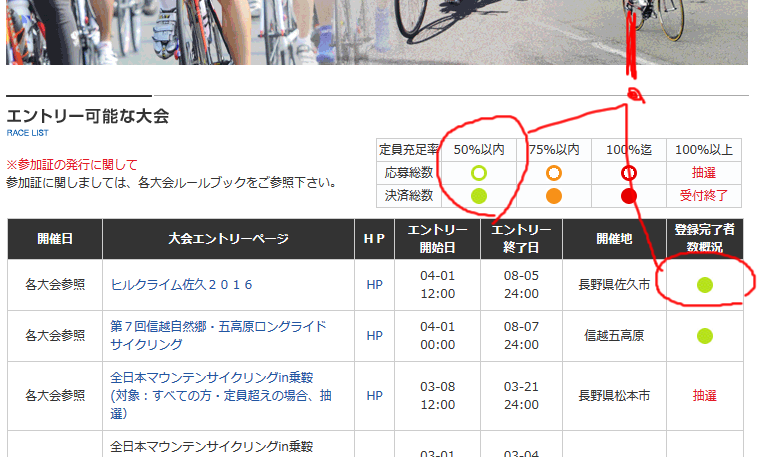Screen dimensions: 762x457
Task: Click the 03-21 24:00 entry end cell
Action: pos(521,396)
